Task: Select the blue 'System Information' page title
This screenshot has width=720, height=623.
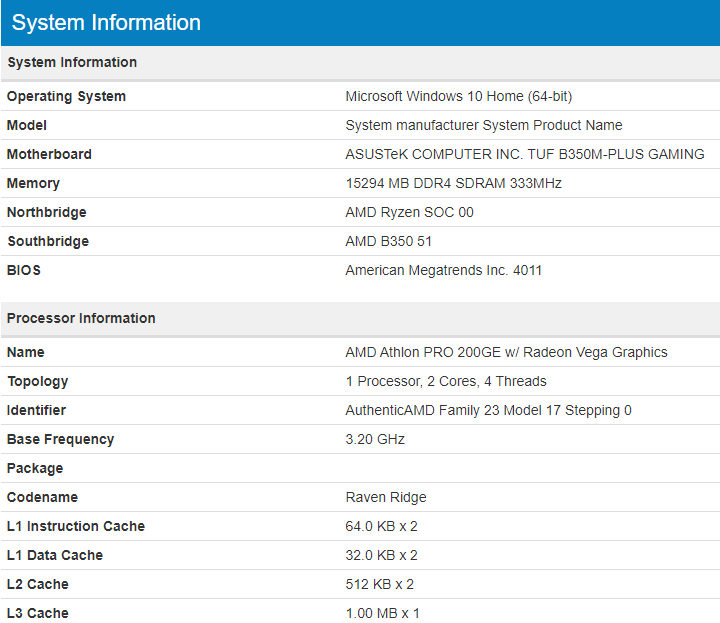Action: coord(106,22)
